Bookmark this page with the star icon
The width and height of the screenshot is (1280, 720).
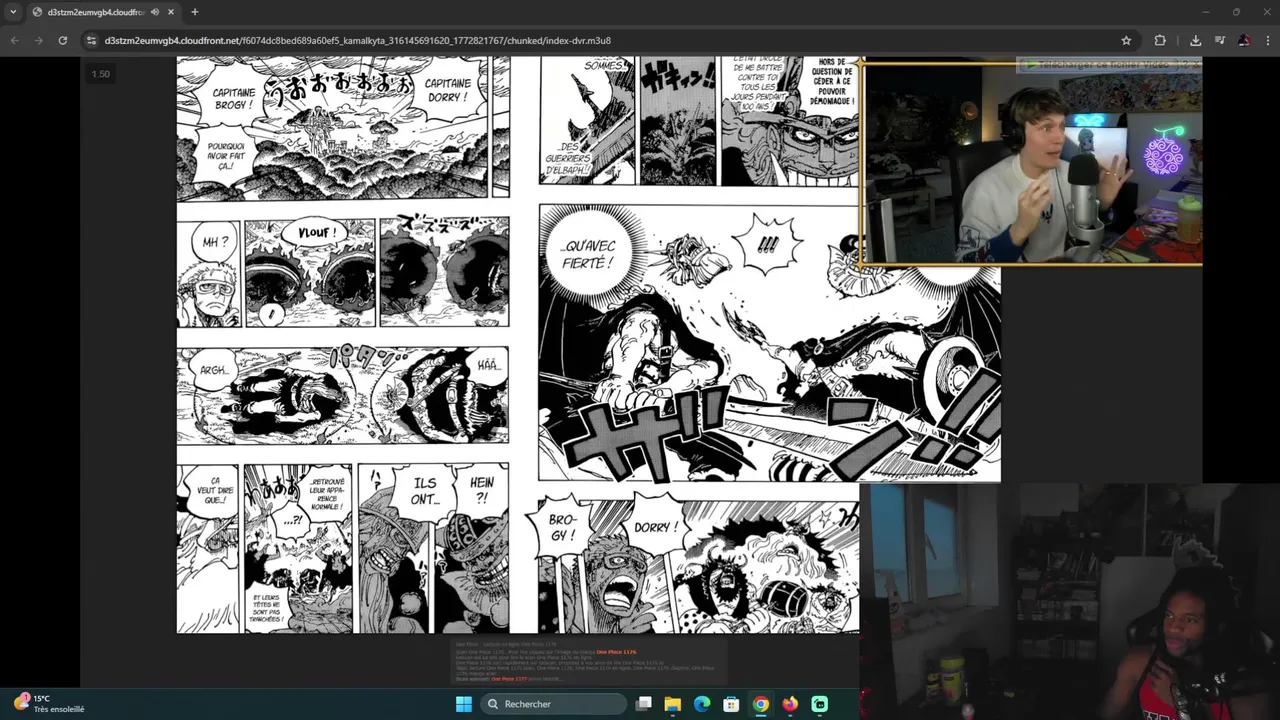click(1126, 40)
